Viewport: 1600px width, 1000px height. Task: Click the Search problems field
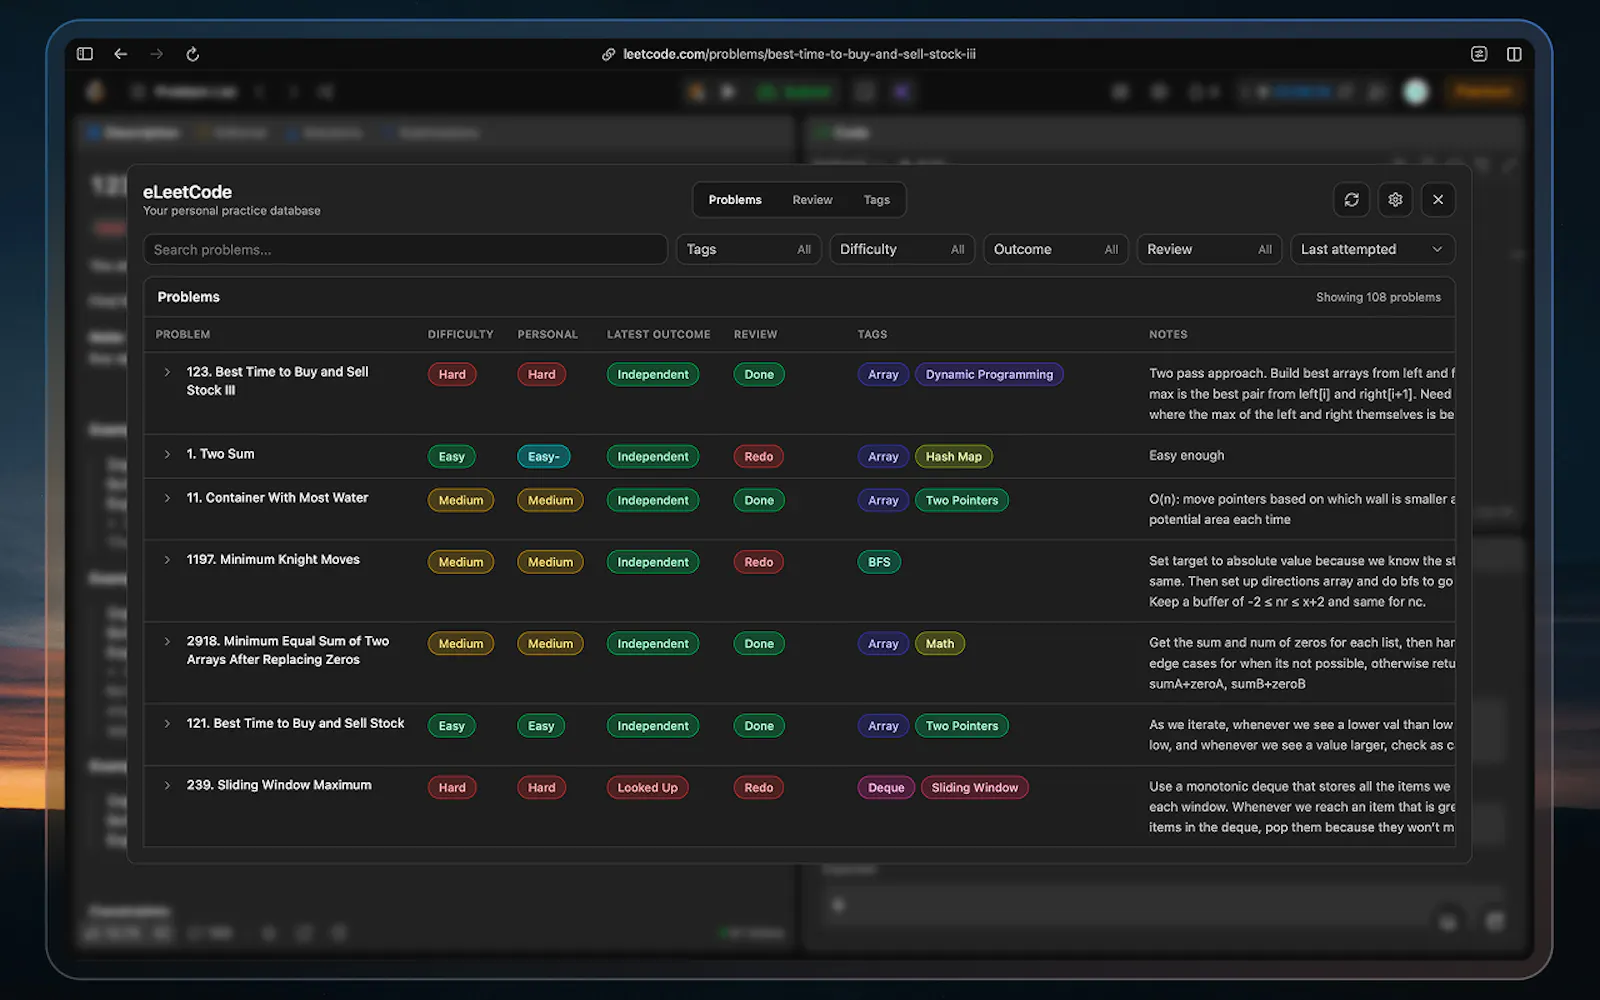point(405,249)
